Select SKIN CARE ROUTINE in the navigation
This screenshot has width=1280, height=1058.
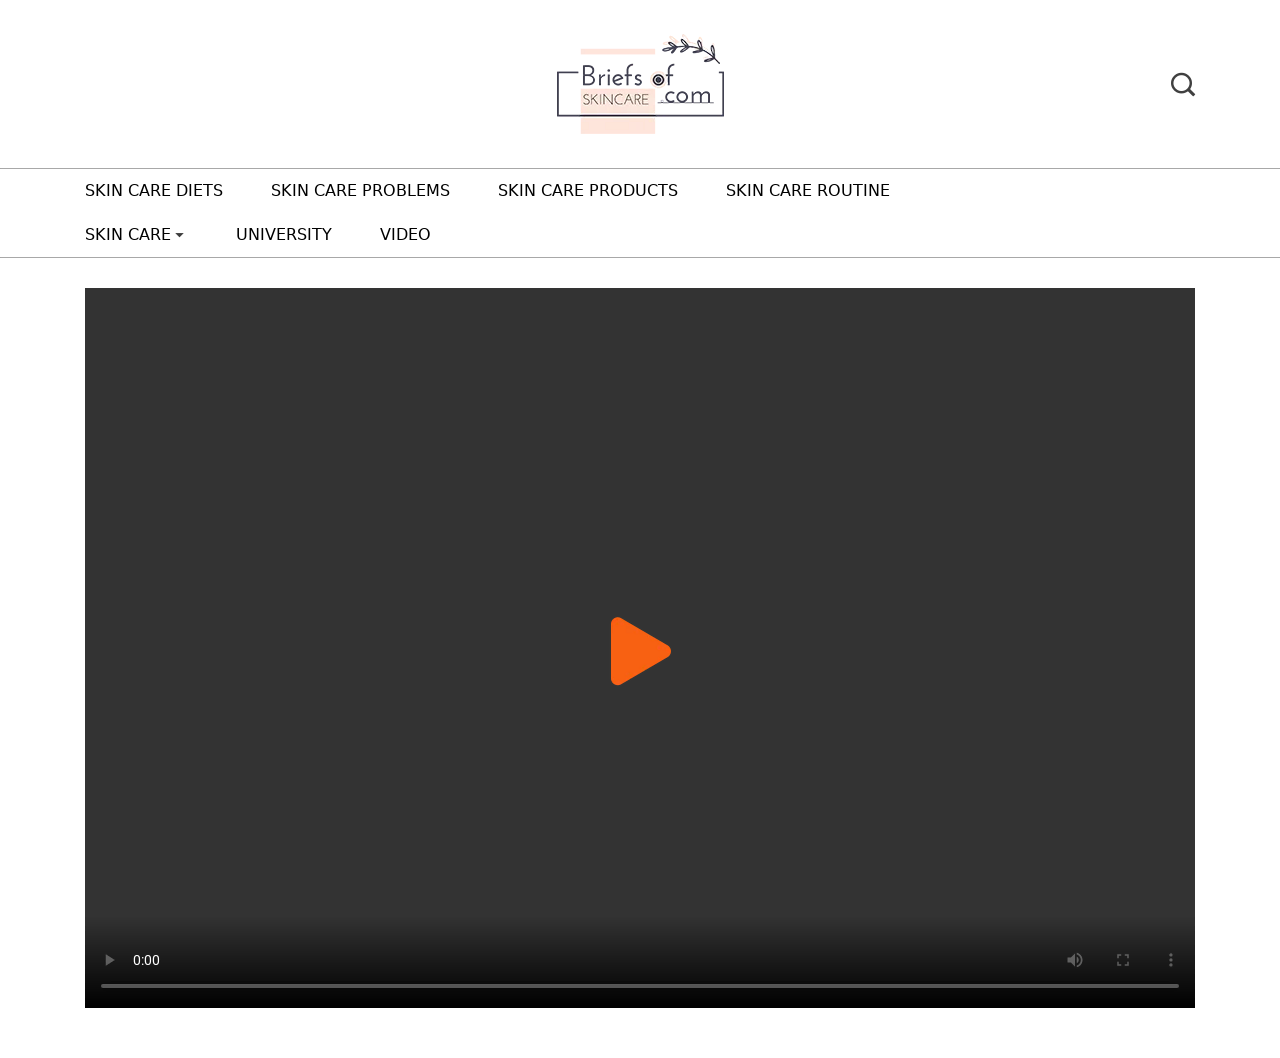807,191
